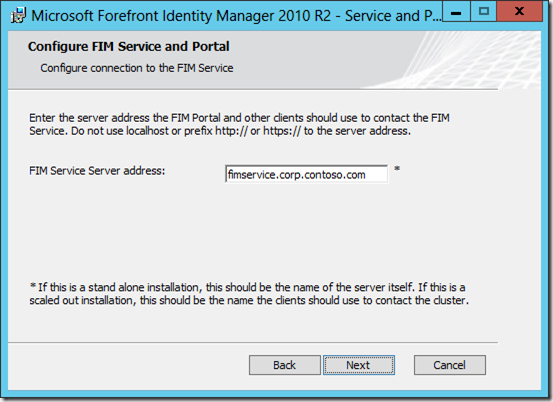
Task: Maximize the setup window
Action: 484,12
